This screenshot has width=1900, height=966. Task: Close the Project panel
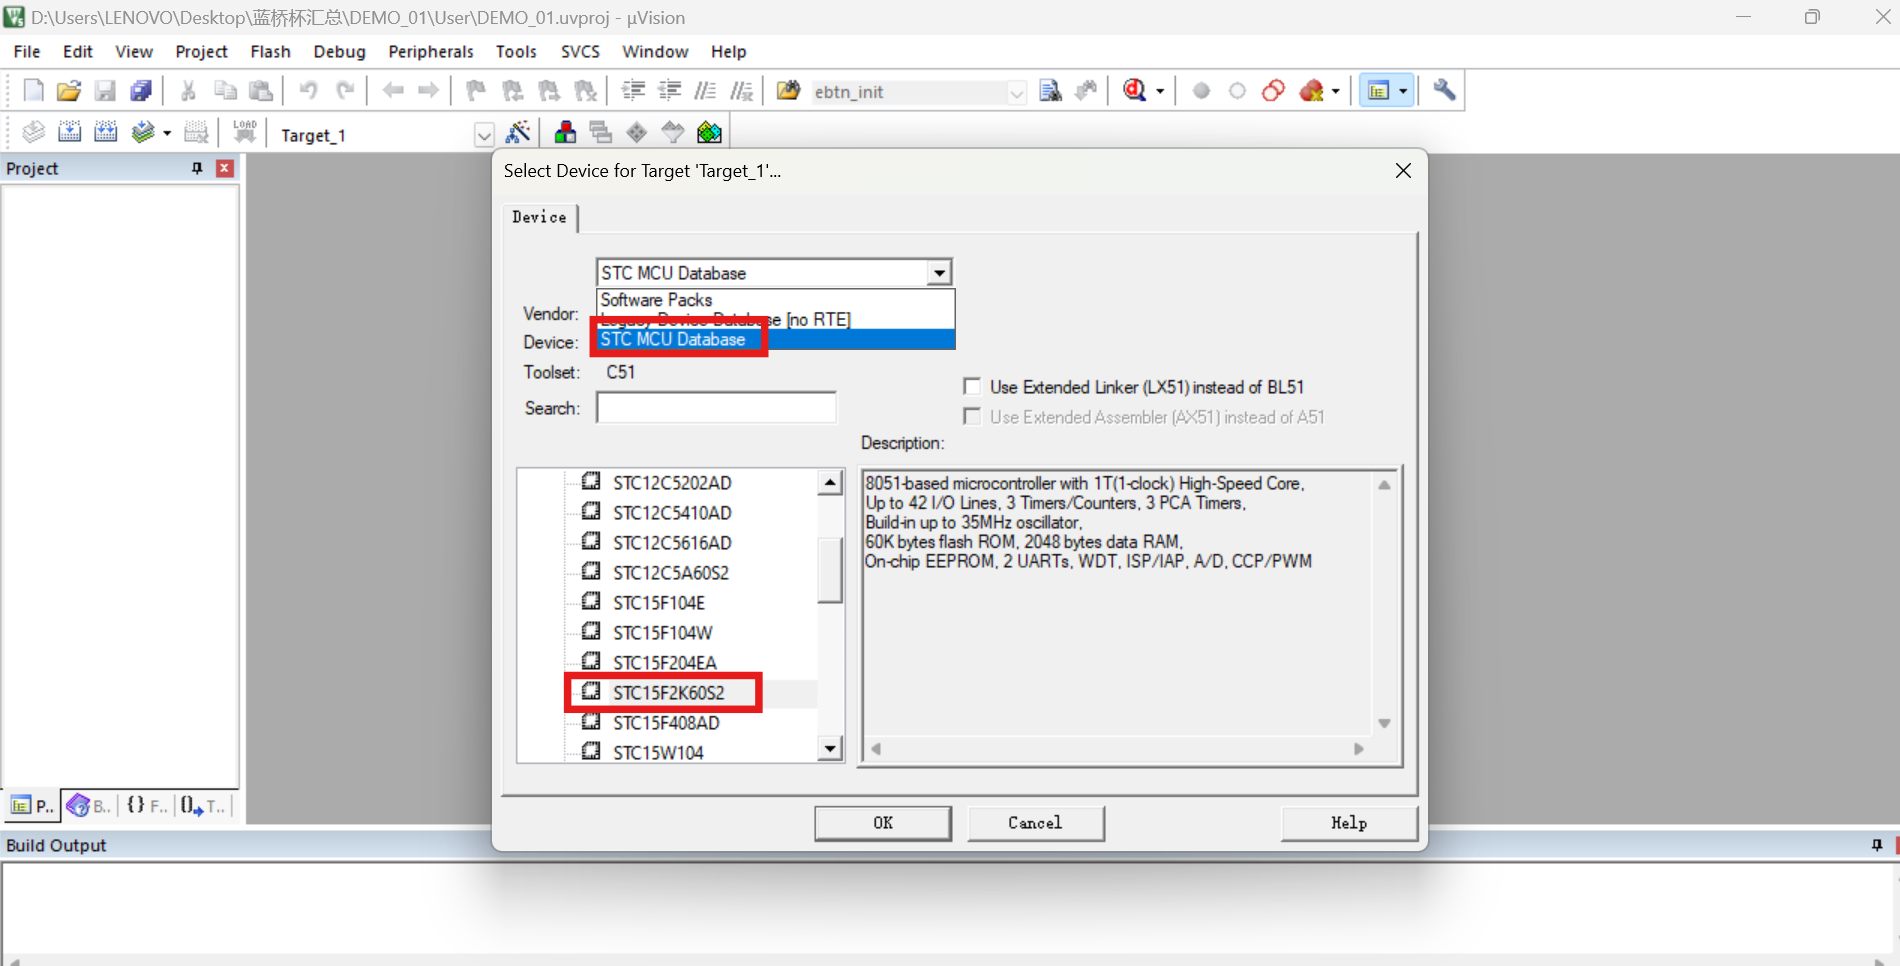[x=225, y=168]
